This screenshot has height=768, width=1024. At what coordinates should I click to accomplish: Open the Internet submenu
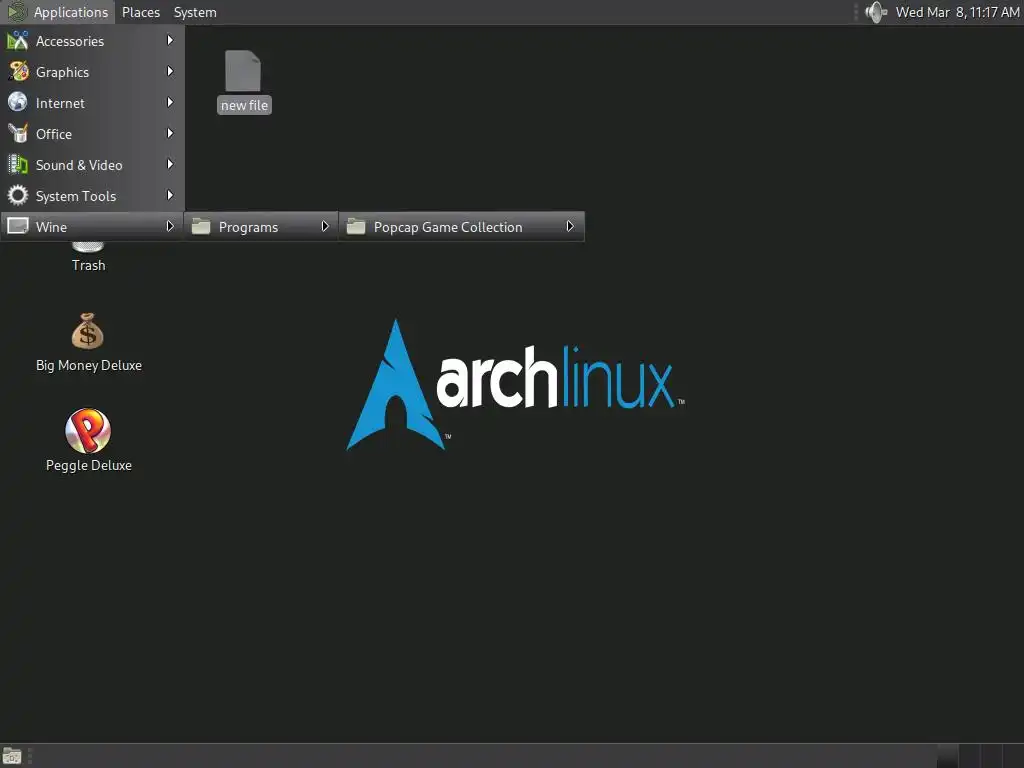point(92,103)
